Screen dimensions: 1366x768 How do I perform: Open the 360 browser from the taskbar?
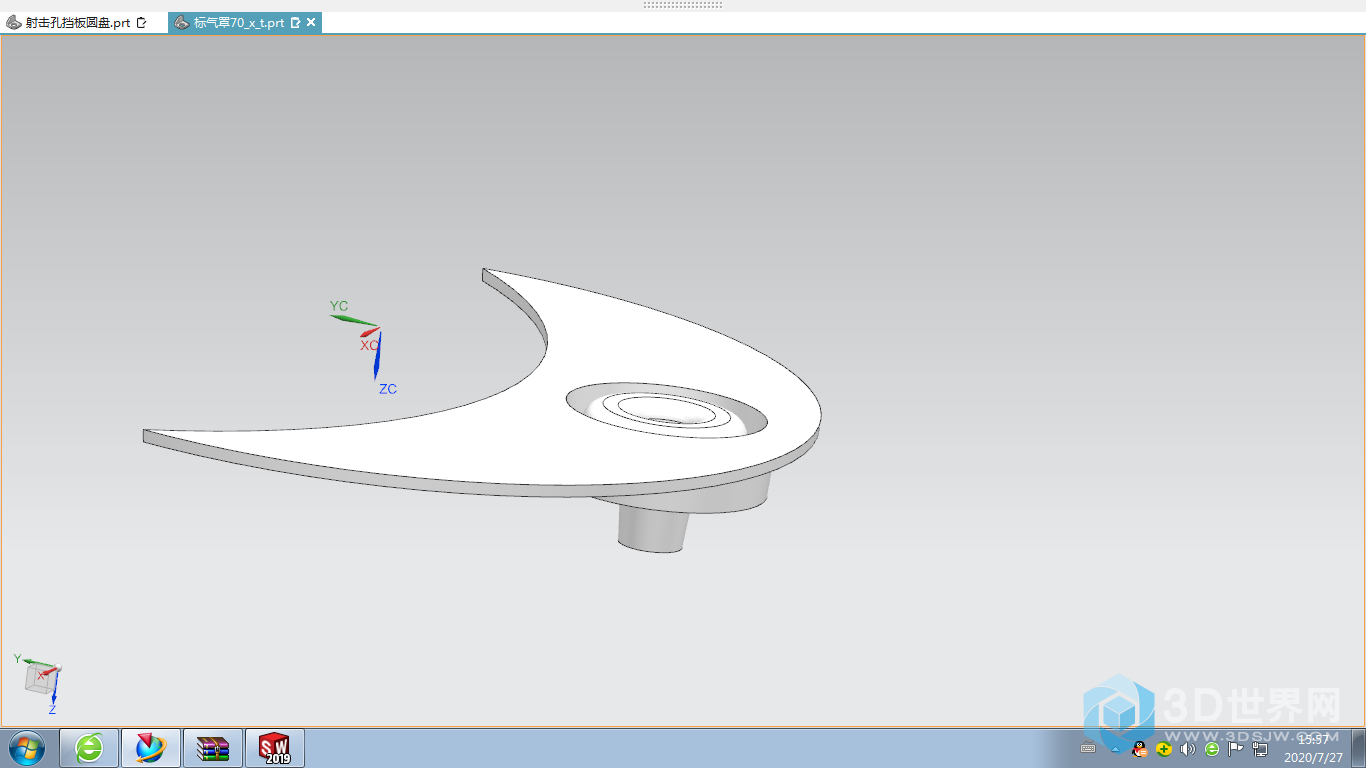(90, 748)
